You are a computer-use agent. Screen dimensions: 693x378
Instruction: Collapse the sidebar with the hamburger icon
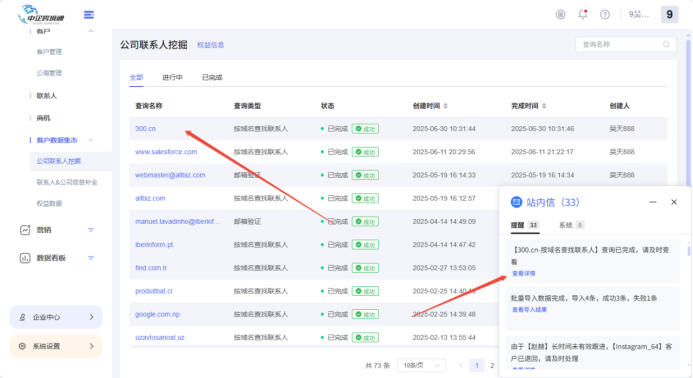click(89, 15)
